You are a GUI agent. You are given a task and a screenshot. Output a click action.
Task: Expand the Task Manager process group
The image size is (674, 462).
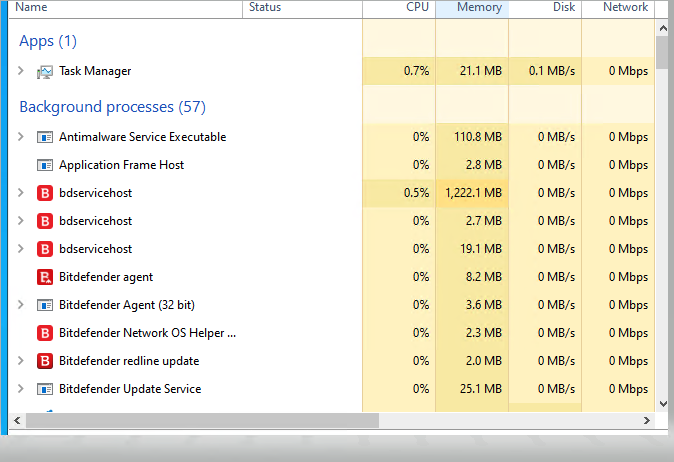21,71
